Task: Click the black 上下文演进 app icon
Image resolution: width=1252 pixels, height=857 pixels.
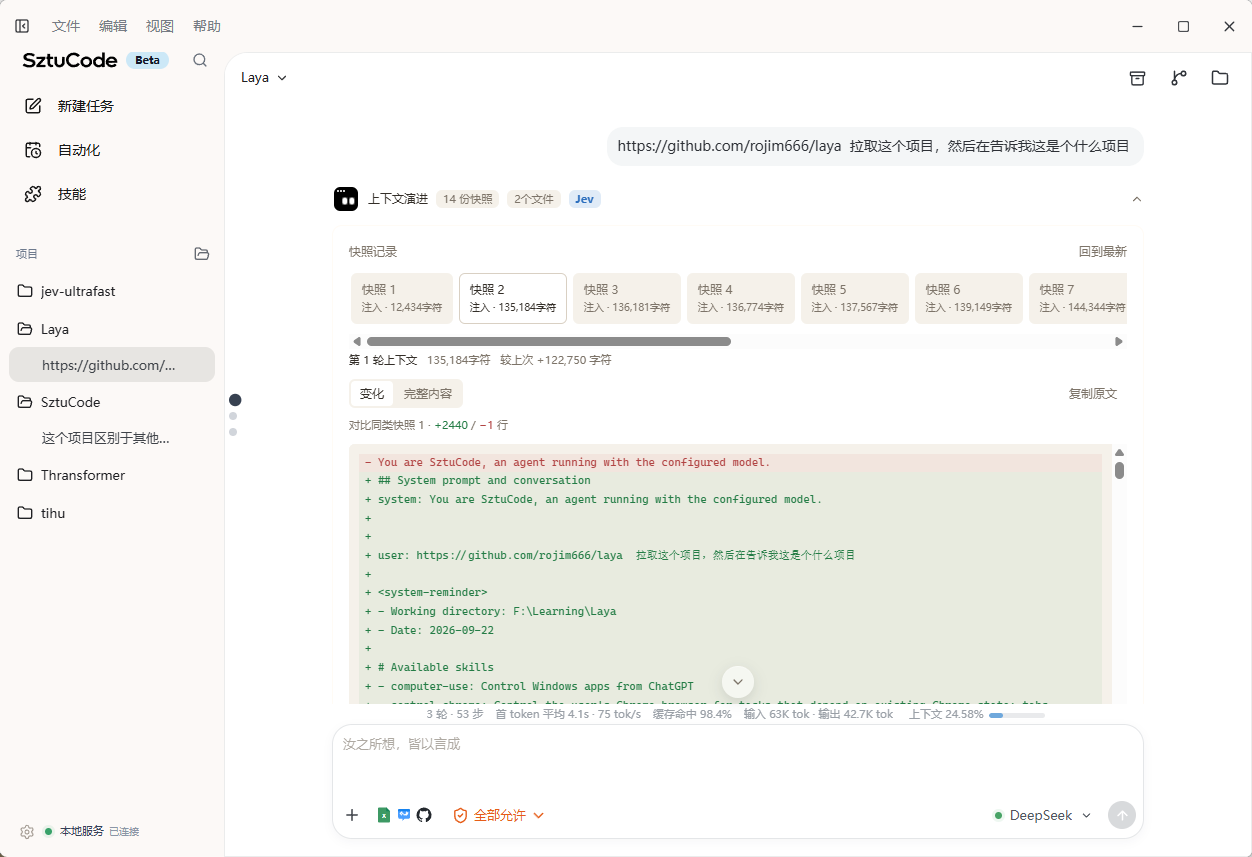Action: 346,199
